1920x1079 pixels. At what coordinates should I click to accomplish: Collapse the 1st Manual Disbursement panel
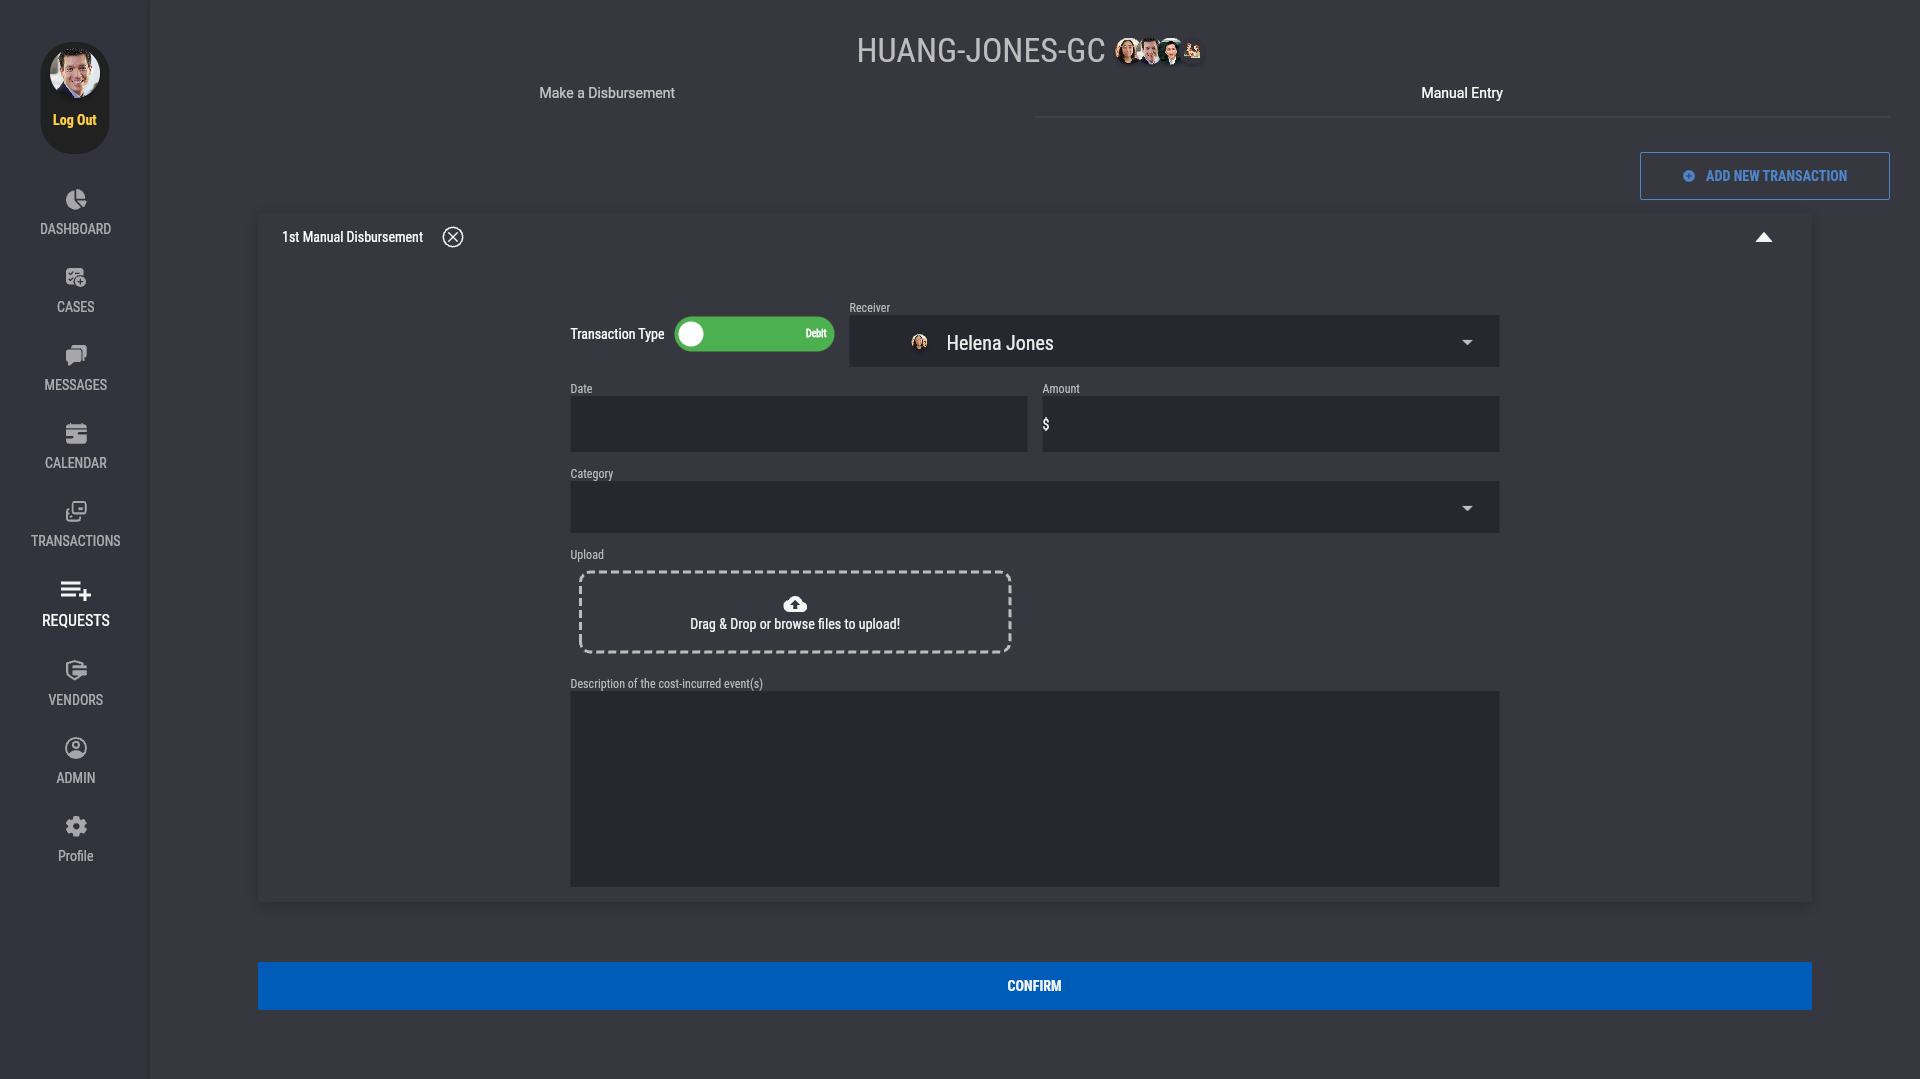point(1764,238)
